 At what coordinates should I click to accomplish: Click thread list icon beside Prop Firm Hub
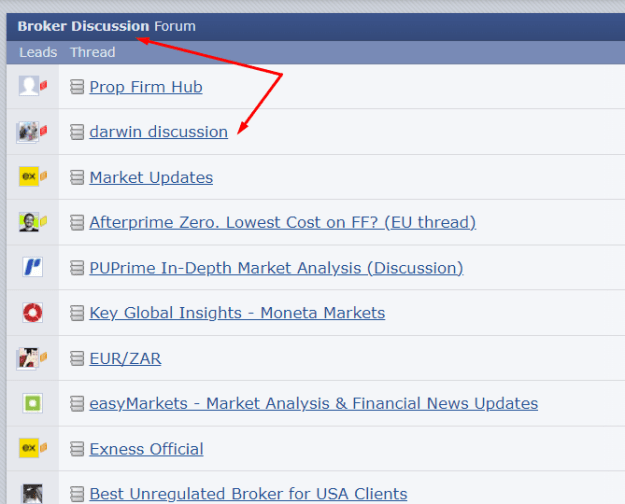coord(77,87)
